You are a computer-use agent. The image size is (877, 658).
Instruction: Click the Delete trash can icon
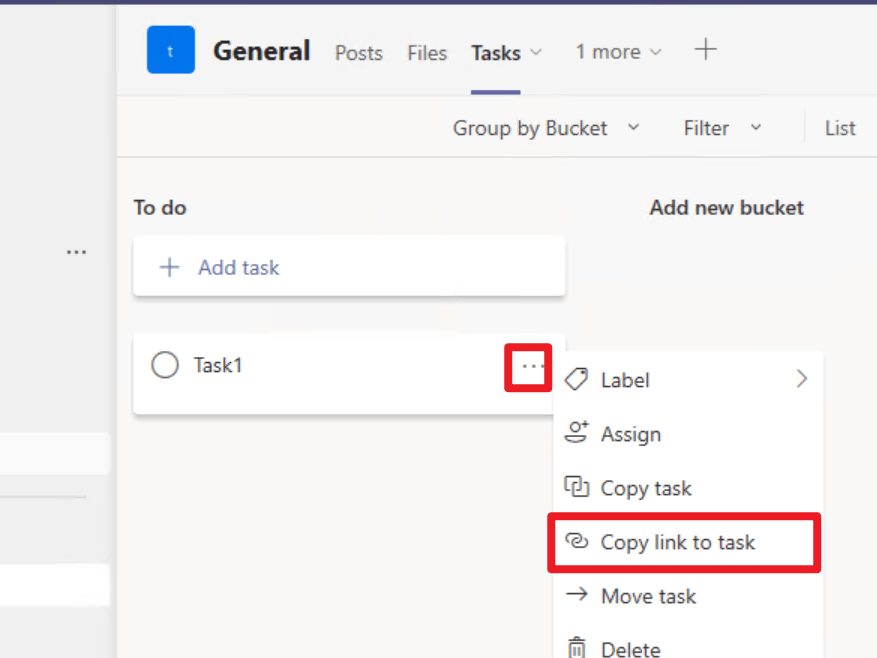click(576, 648)
